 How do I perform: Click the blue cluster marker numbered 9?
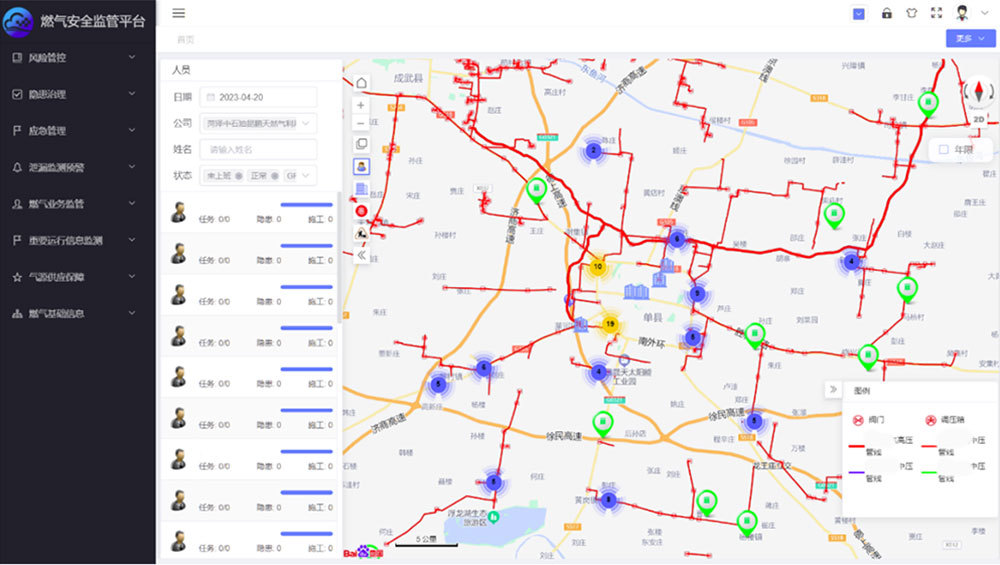point(697,294)
